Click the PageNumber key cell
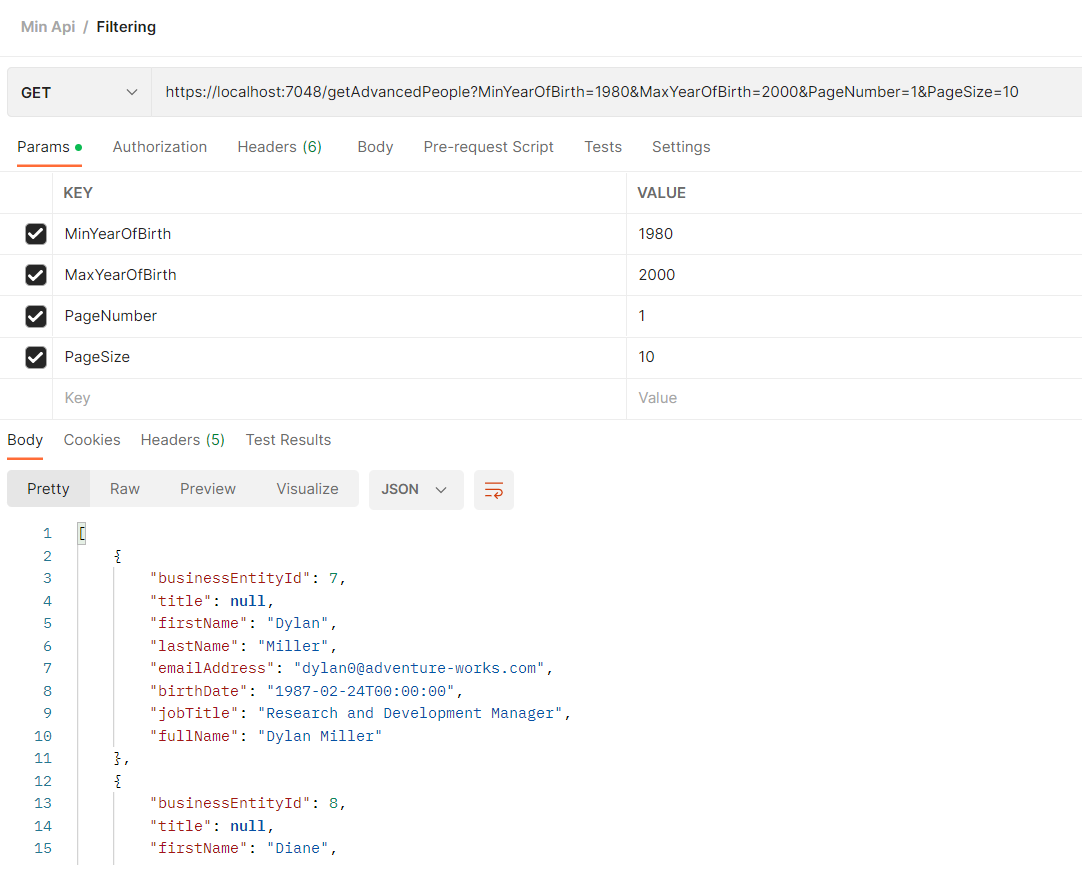 pos(340,316)
